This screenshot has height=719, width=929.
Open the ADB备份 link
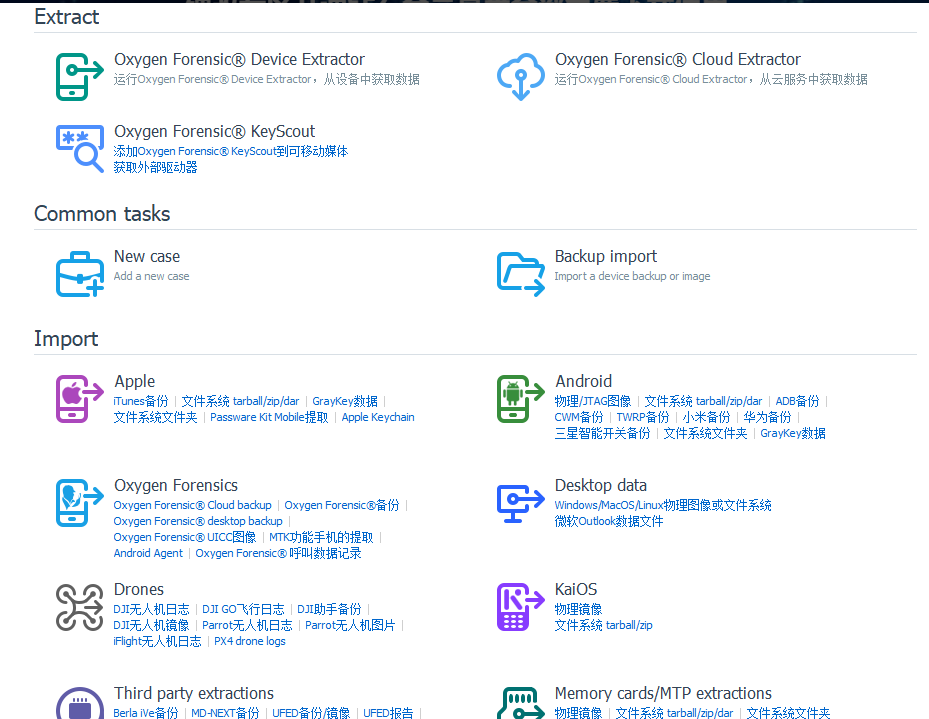(x=797, y=401)
